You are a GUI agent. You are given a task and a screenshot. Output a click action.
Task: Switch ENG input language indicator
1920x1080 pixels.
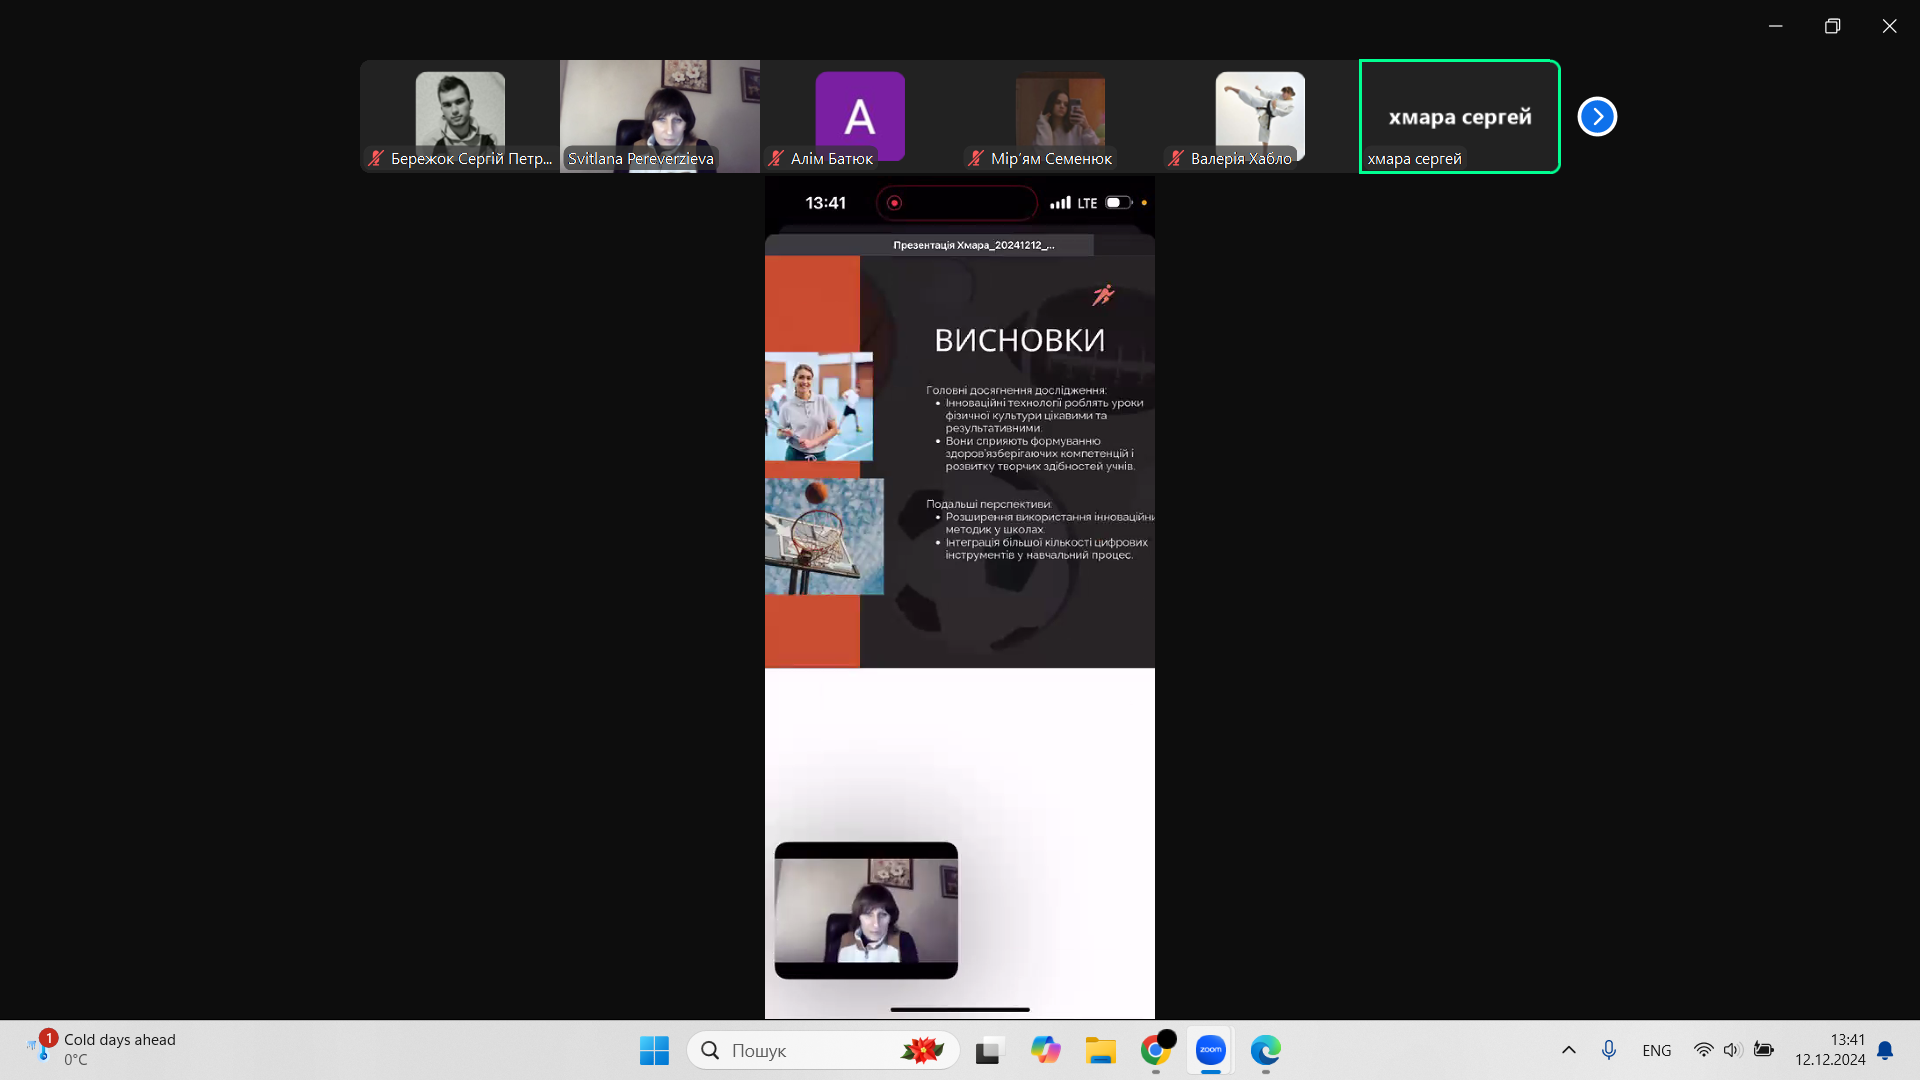tap(1656, 1050)
